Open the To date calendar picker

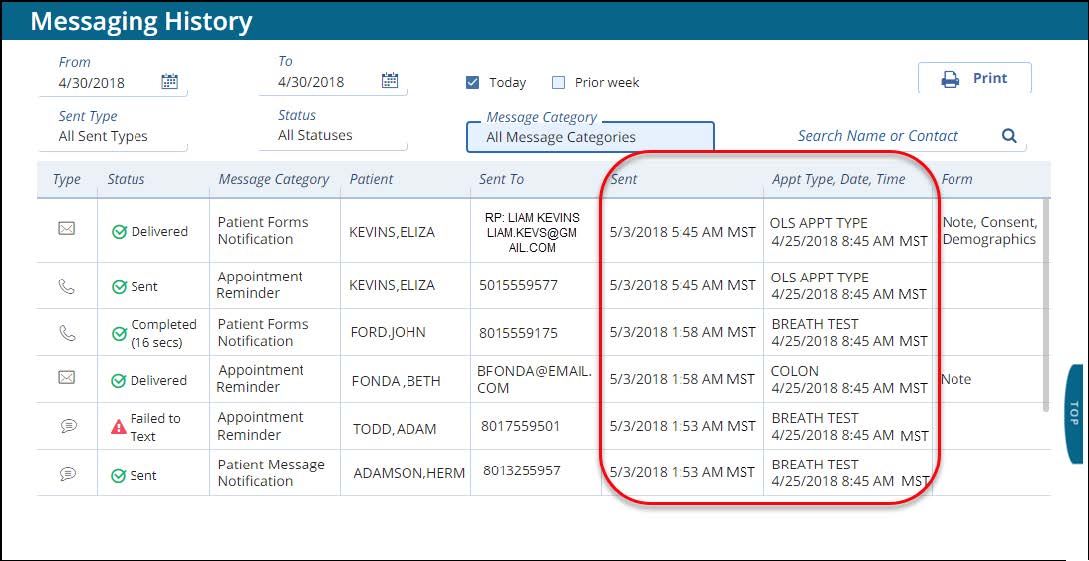pyautogui.click(x=390, y=82)
